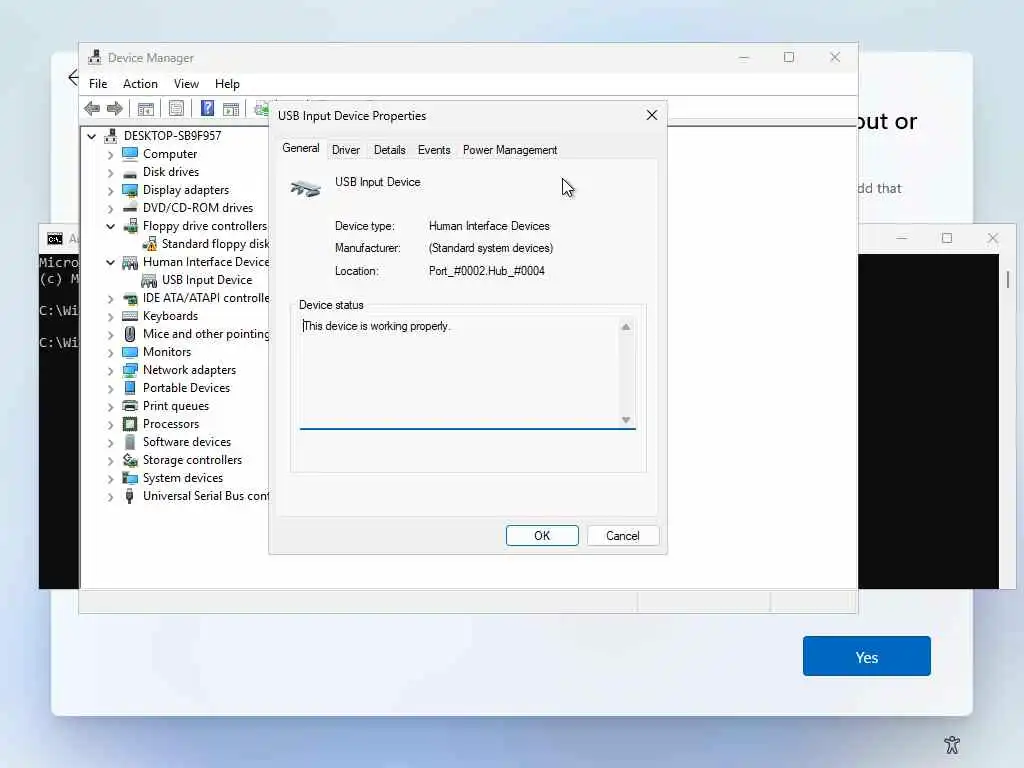Switch to the Power Management tab
Image resolution: width=1024 pixels, height=768 pixels.
510,150
